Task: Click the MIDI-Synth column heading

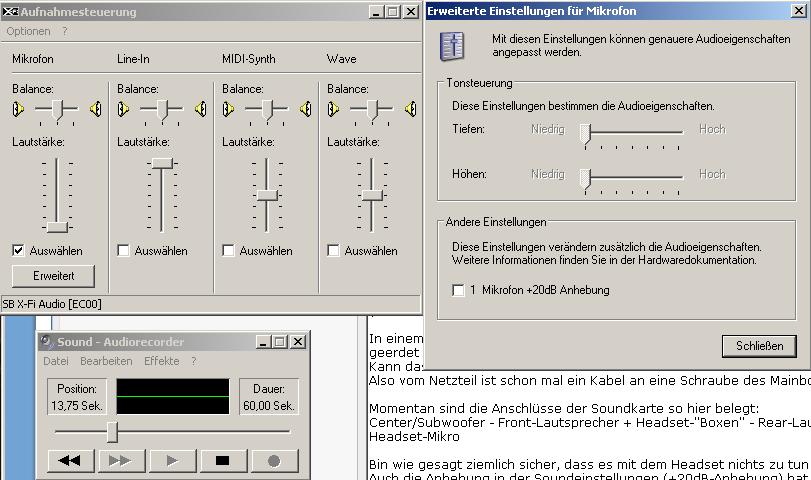Action: (x=249, y=59)
